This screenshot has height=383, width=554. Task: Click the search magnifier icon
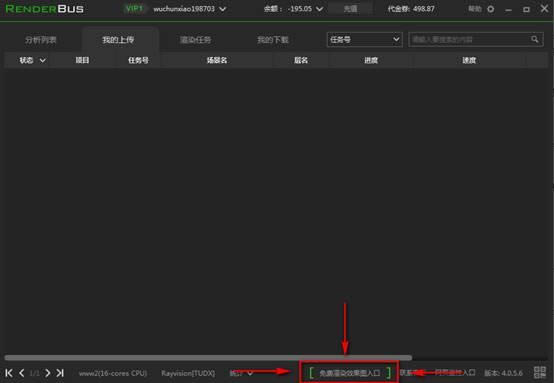point(535,39)
